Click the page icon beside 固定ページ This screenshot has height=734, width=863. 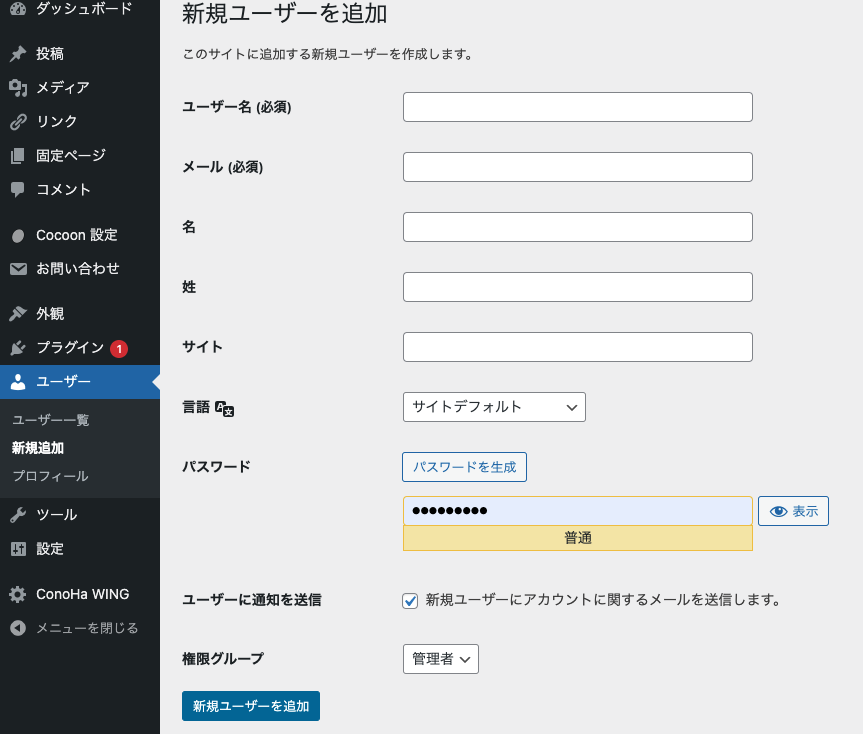tap(18, 156)
